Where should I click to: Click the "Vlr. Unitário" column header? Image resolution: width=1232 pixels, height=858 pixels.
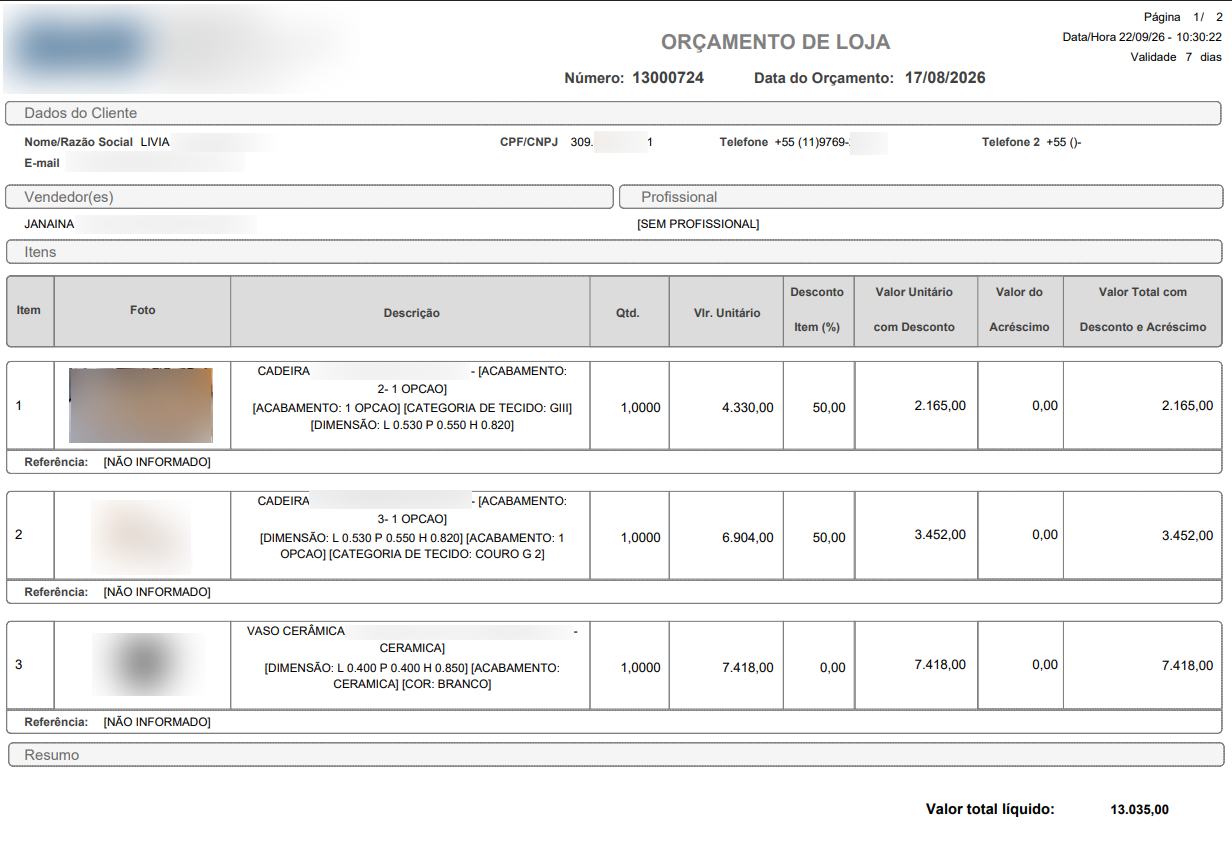[x=727, y=313]
